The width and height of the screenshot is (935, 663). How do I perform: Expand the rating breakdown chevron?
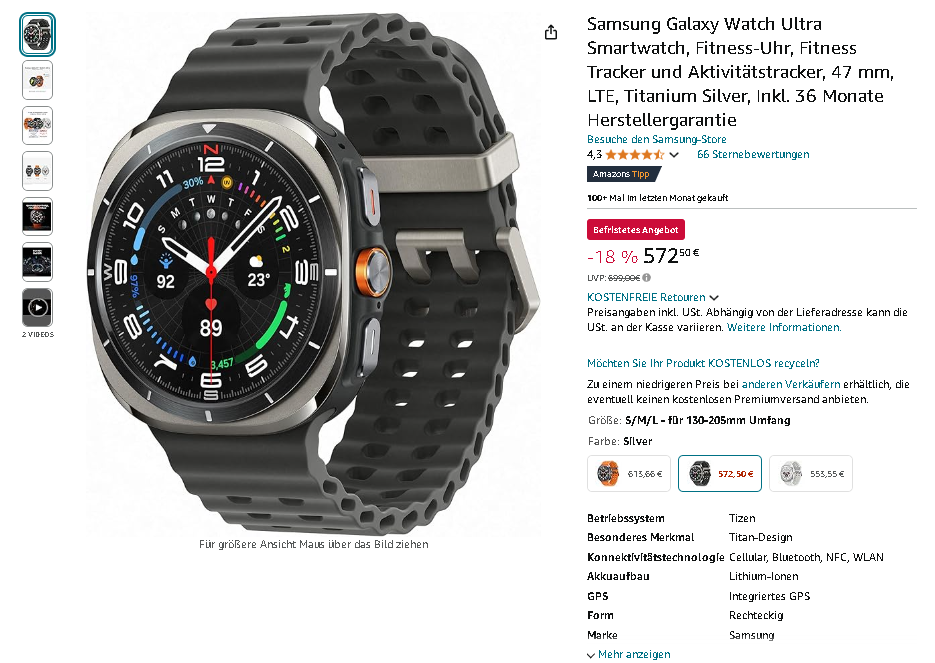674,155
